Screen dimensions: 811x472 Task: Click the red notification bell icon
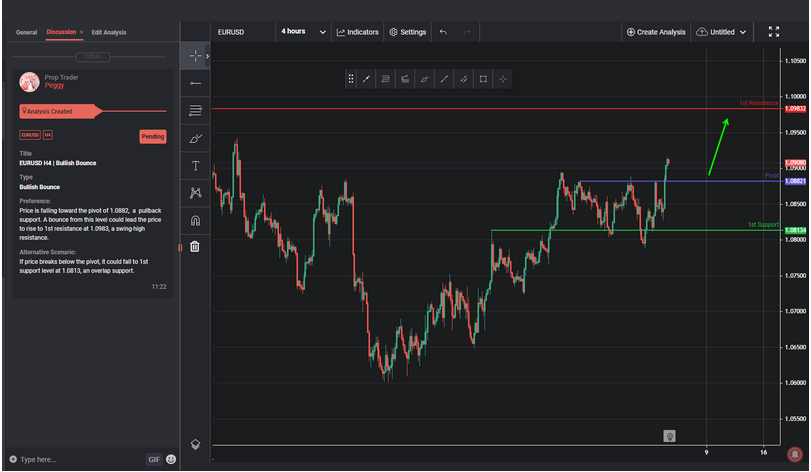click(x=794, y=454)
